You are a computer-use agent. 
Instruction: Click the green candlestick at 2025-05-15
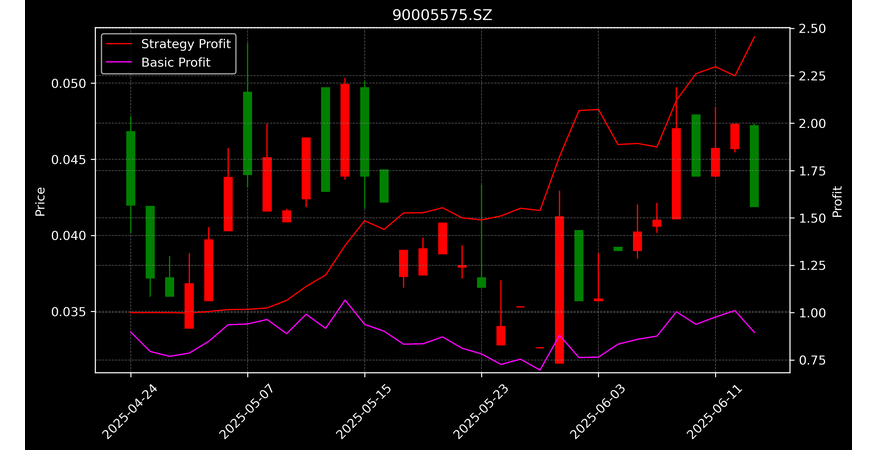[365, 132]
